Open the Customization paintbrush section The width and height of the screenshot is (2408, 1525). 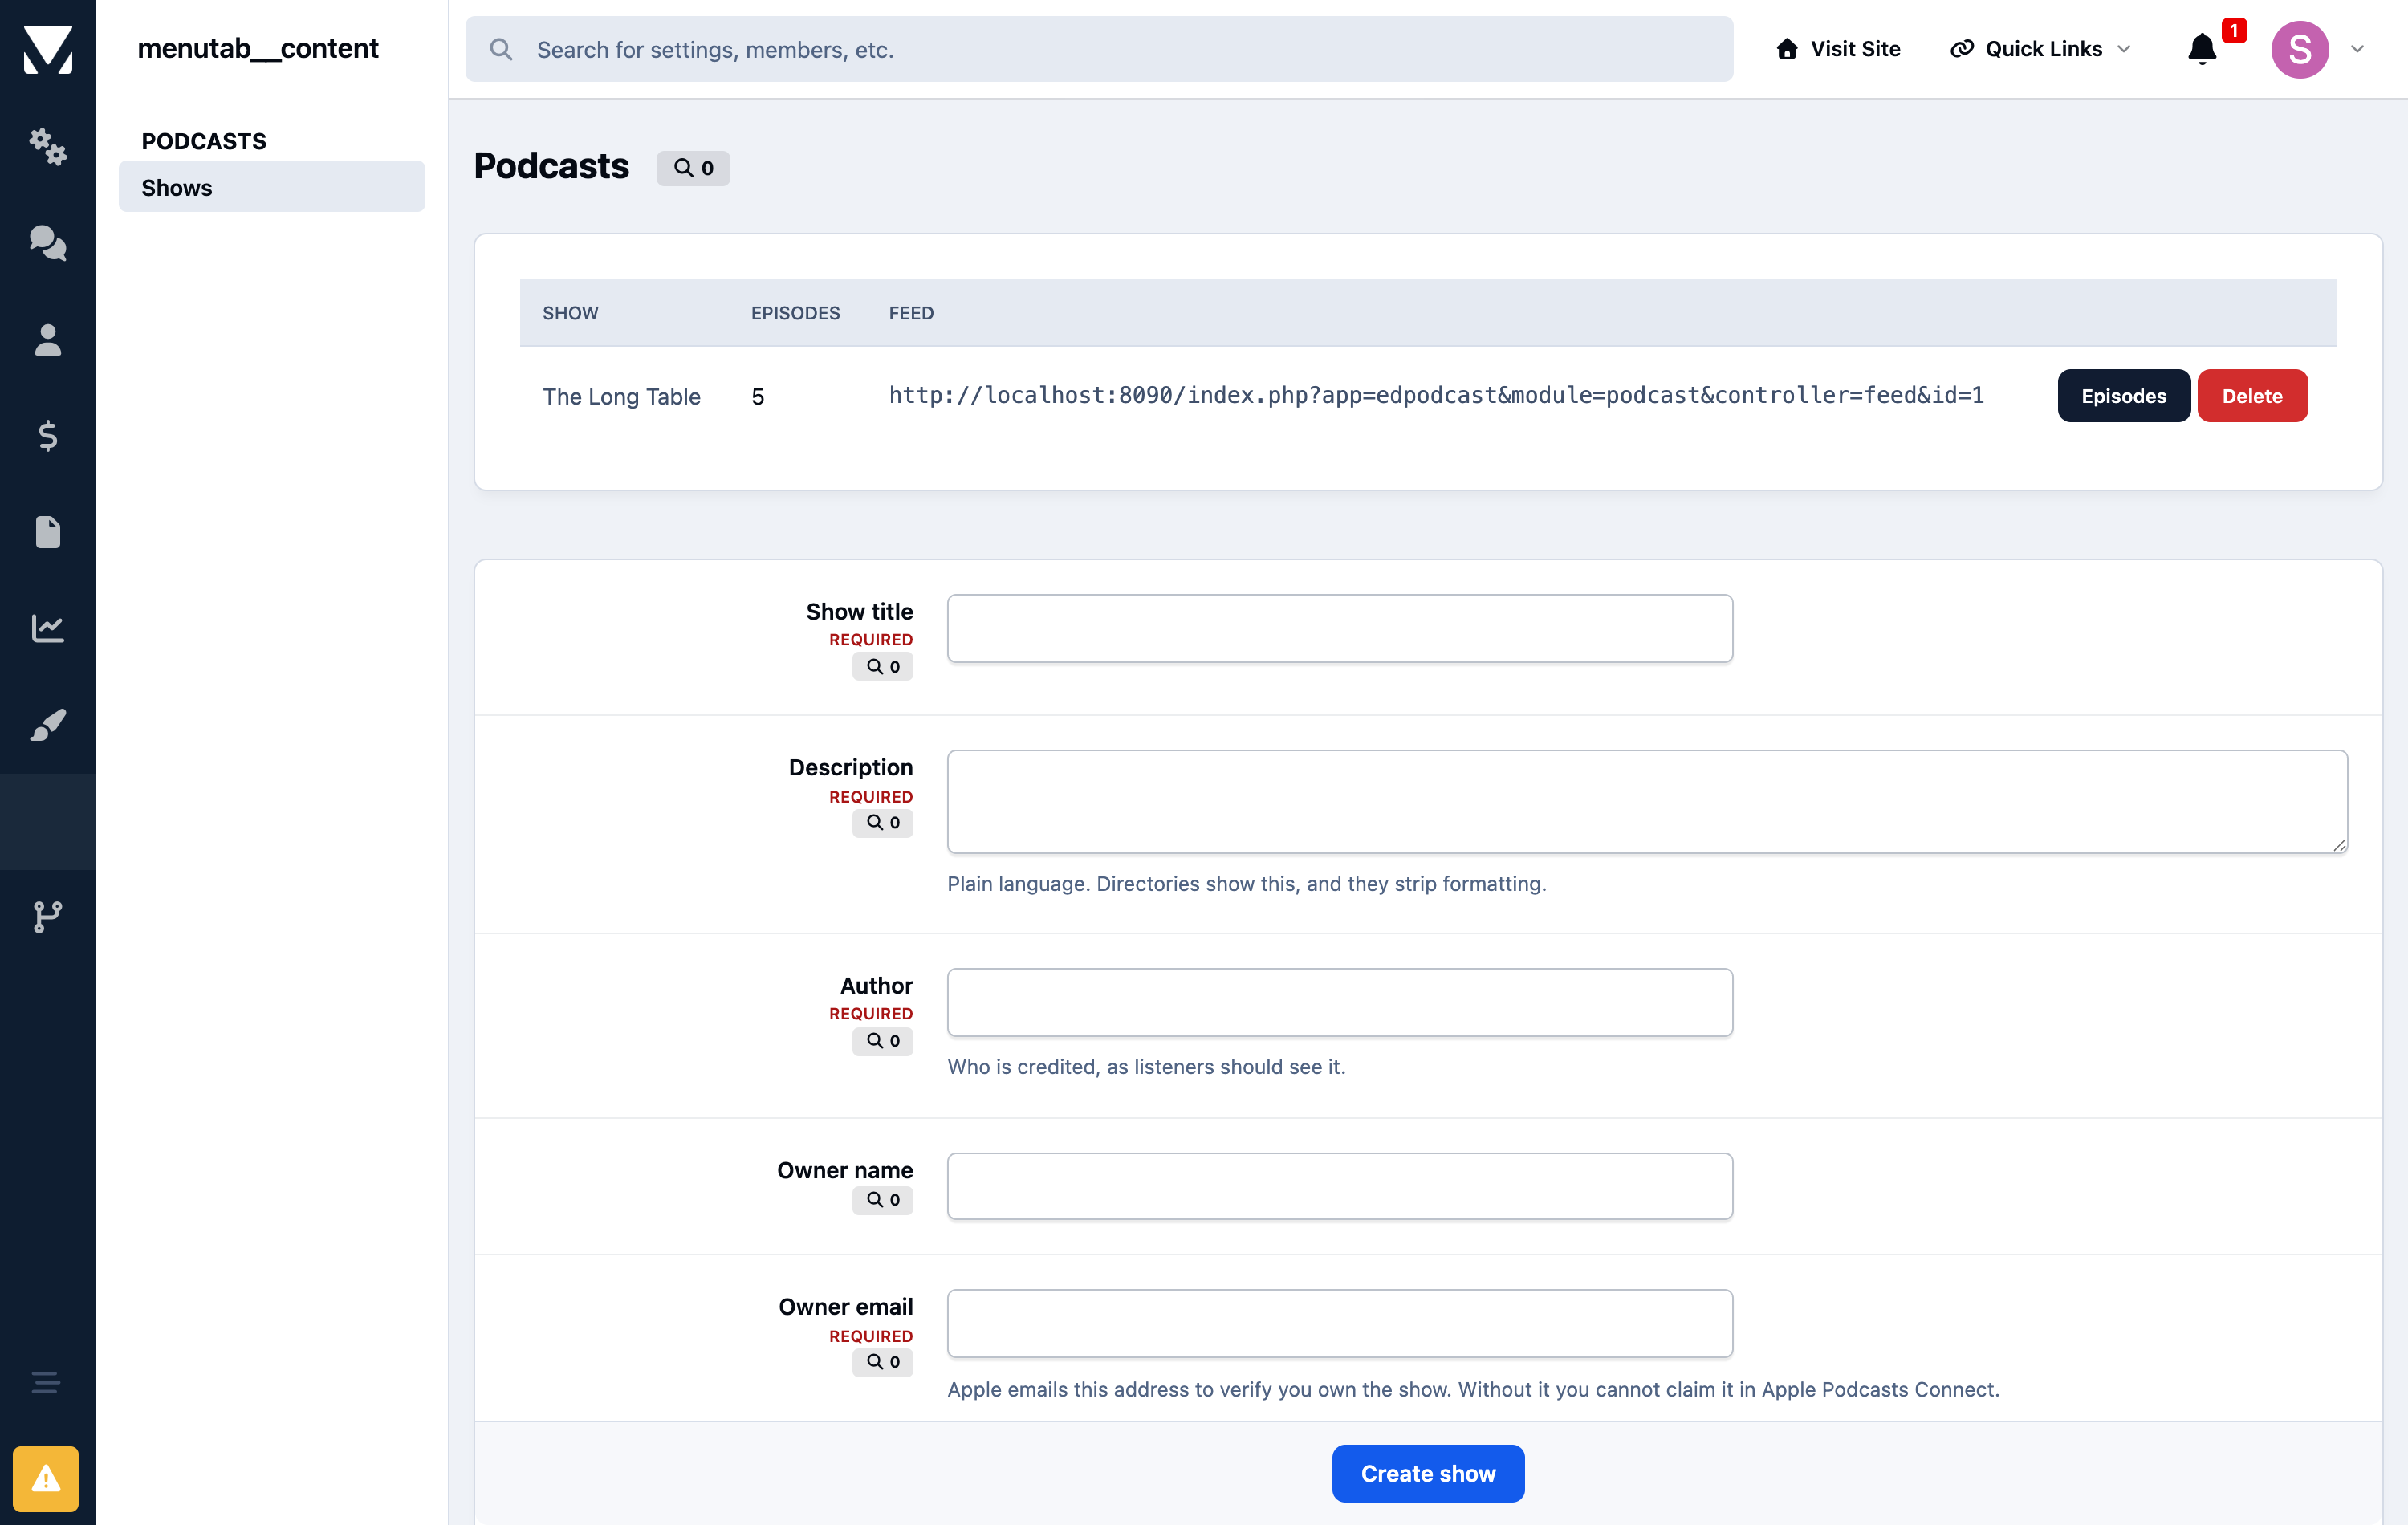click(48, 724)
